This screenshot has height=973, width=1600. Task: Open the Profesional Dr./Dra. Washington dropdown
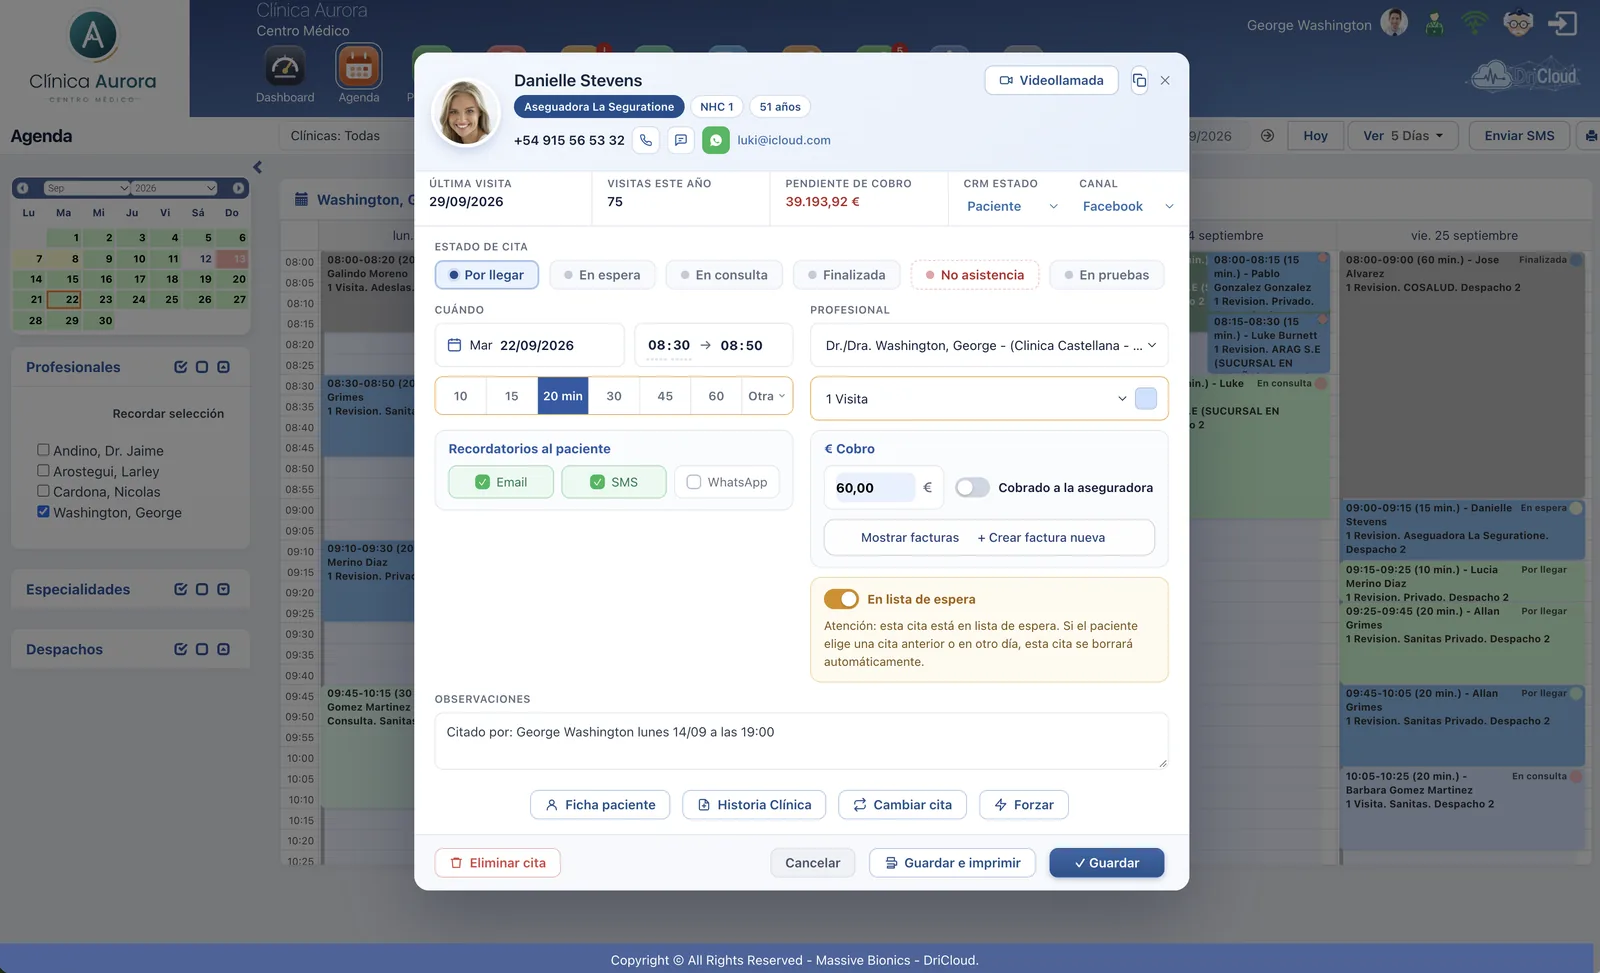[988, 345]
